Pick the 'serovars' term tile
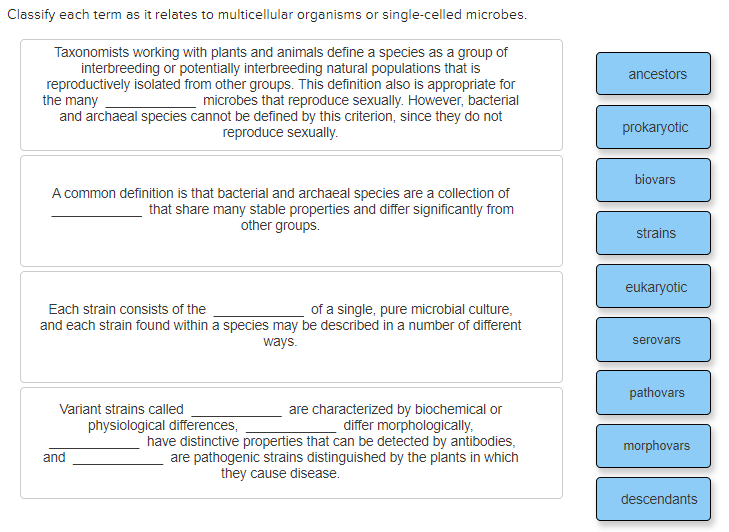 (x=653, y=339)
